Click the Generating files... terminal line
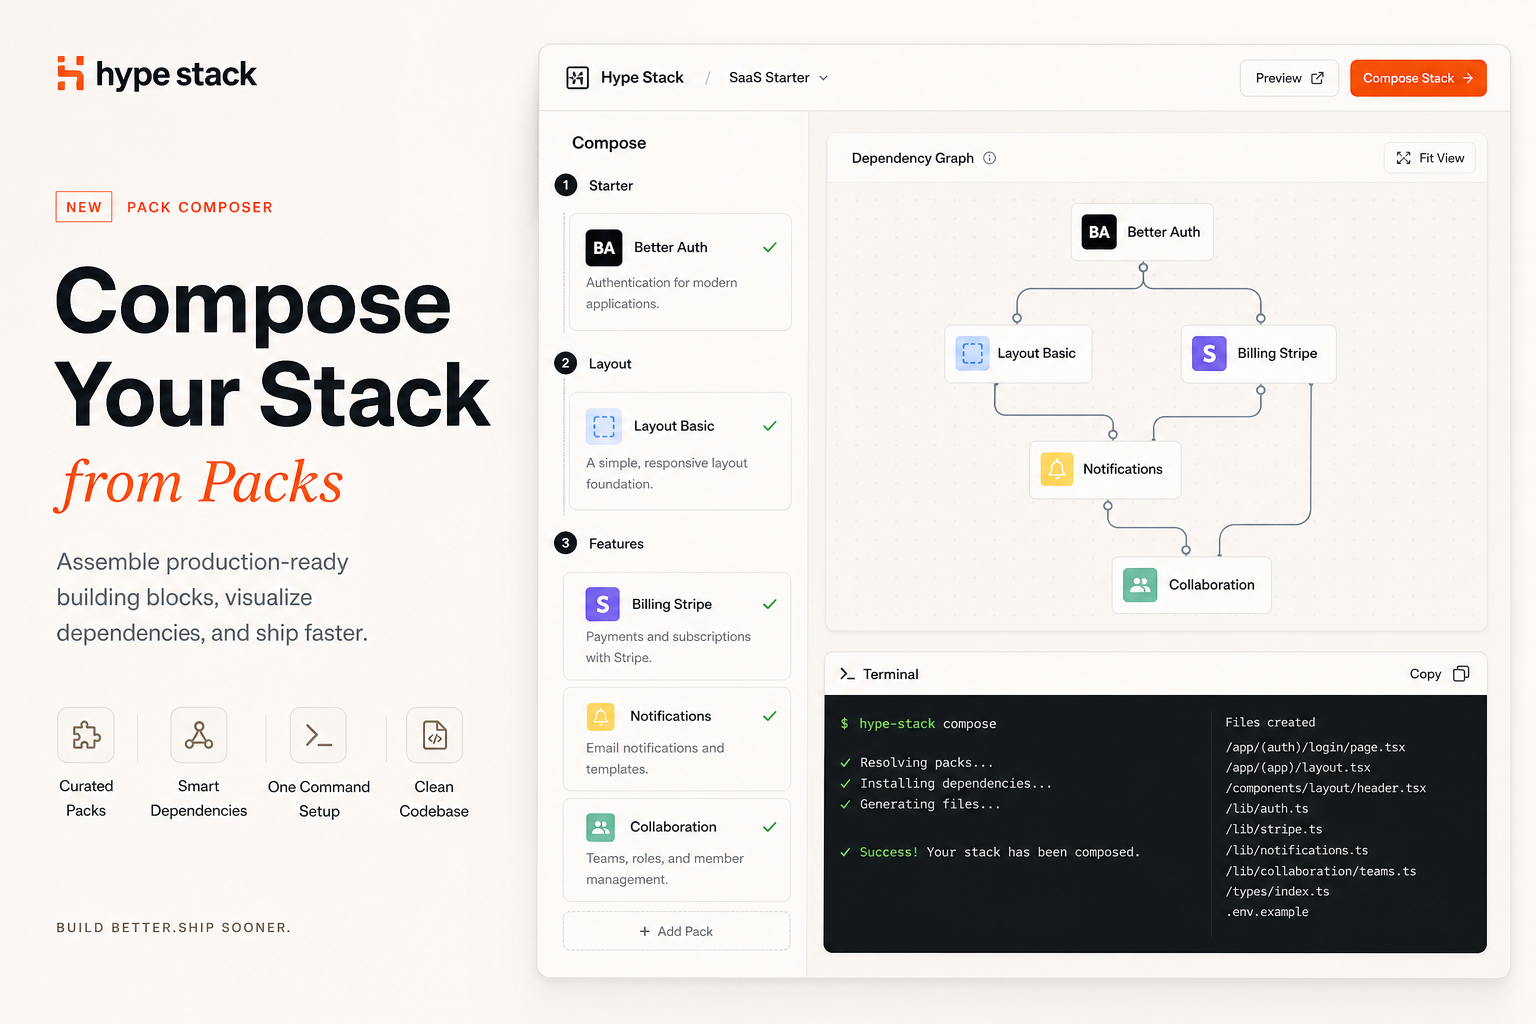Viewport: 1536px width, 1024px height. pos(920,804)
